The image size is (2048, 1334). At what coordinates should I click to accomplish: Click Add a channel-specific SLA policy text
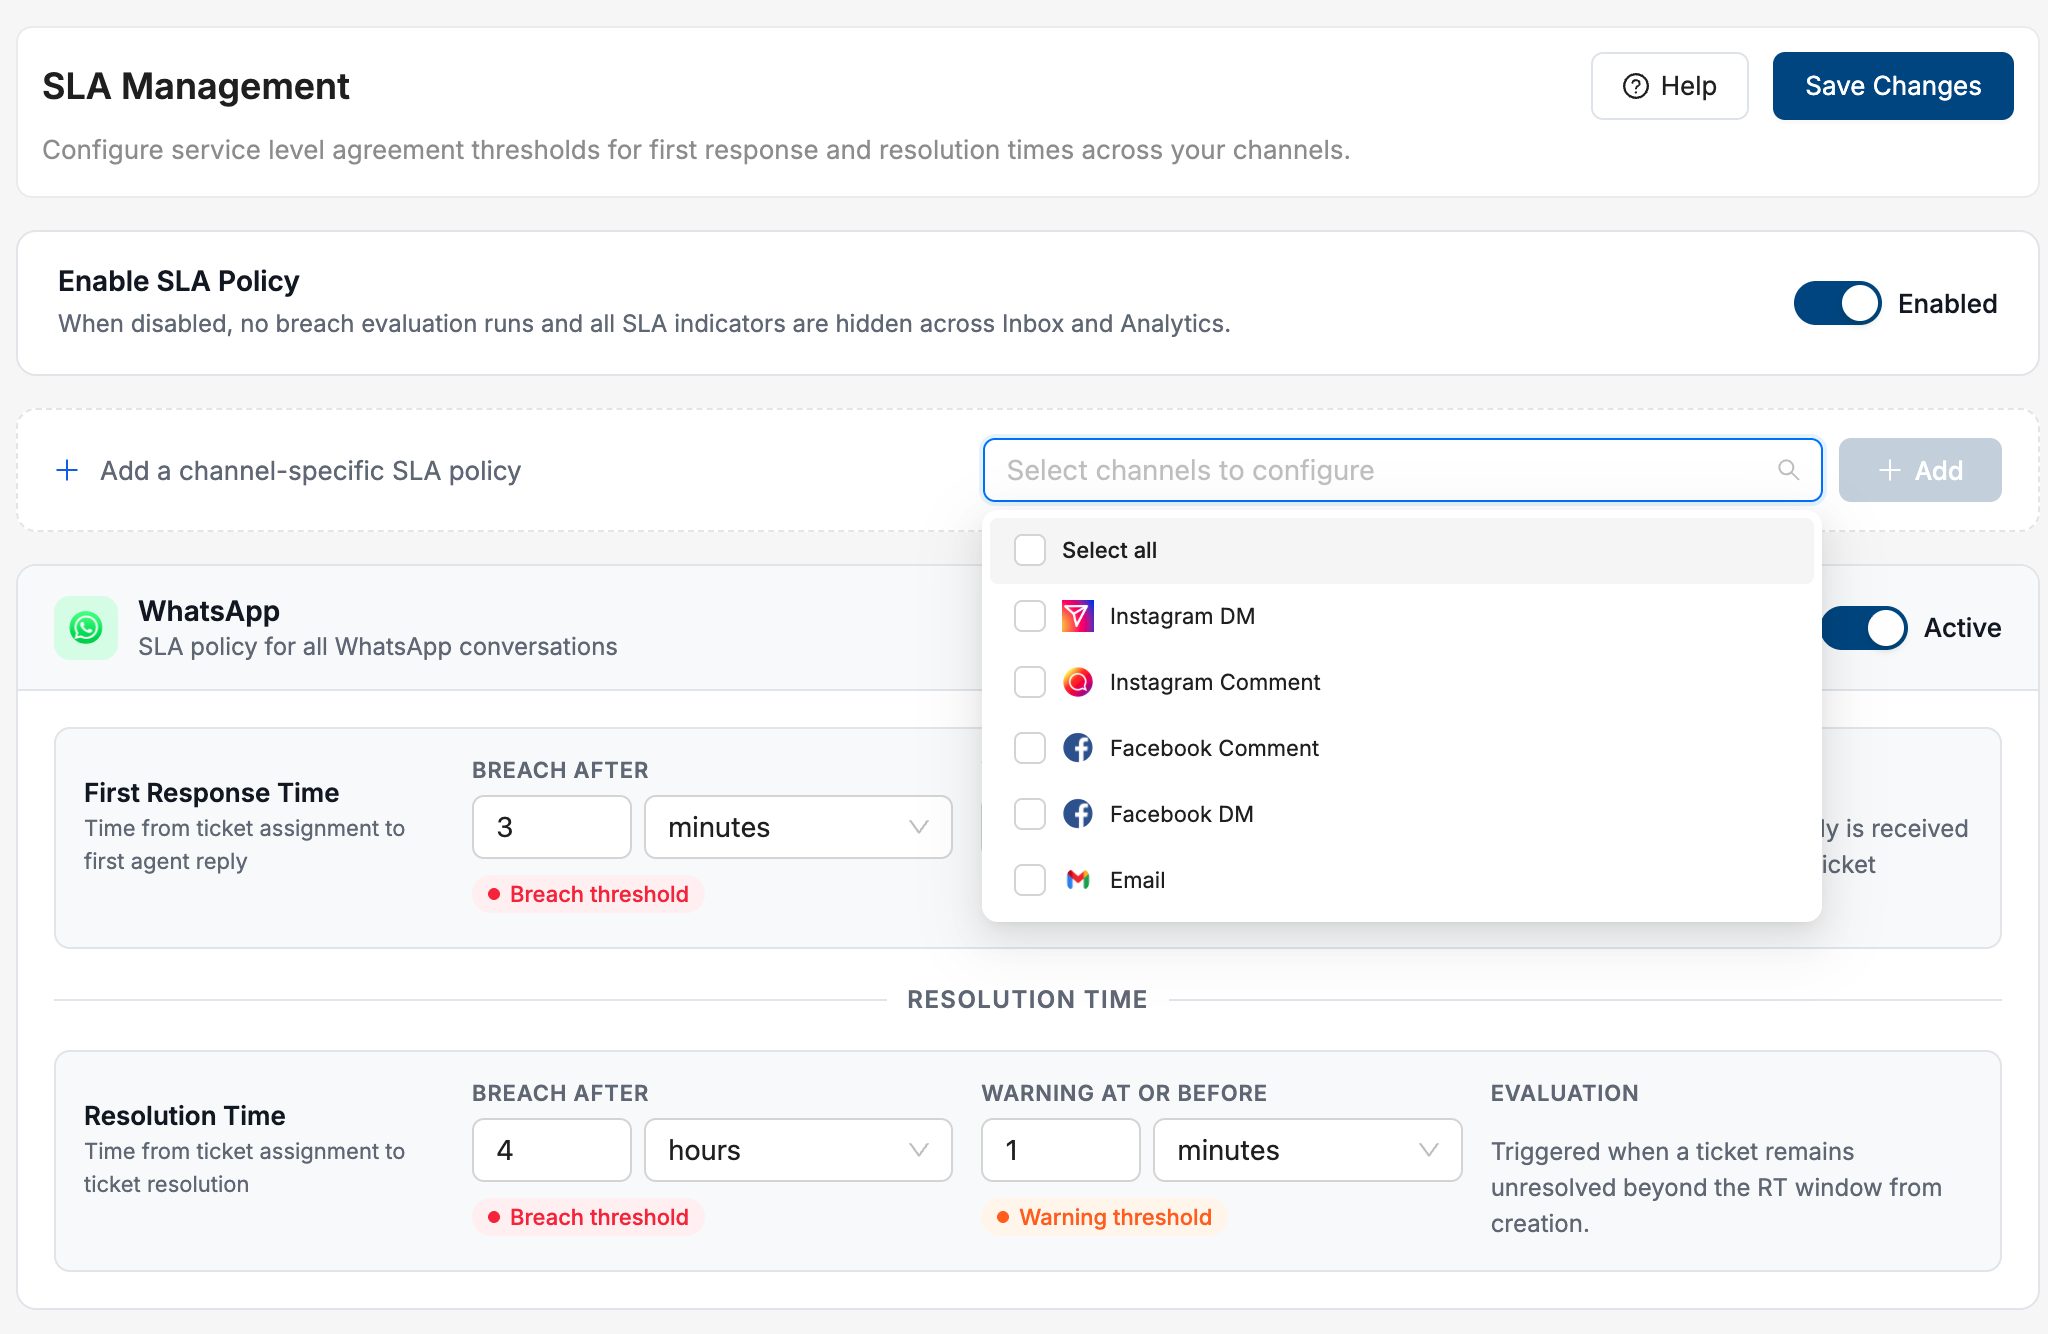coord(311,470)
